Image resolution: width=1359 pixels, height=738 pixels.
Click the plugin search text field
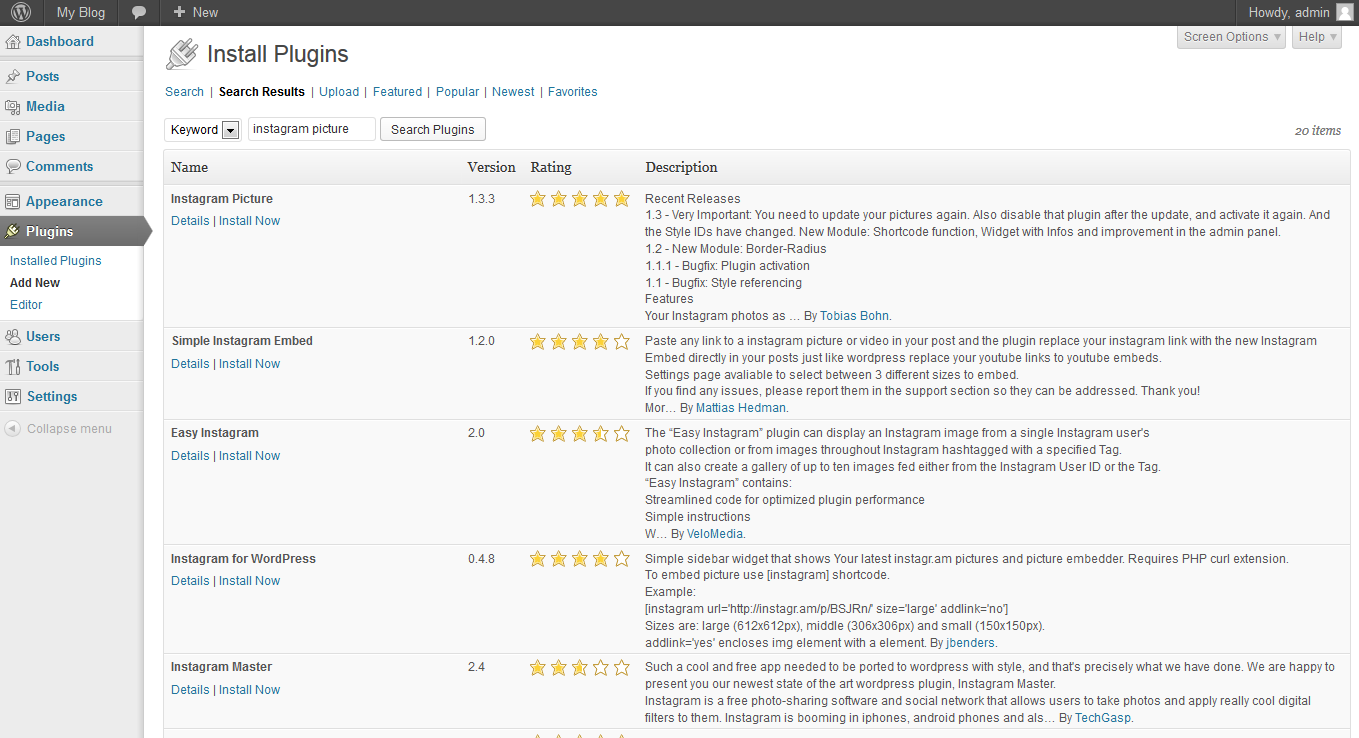(x=311, y=130)
